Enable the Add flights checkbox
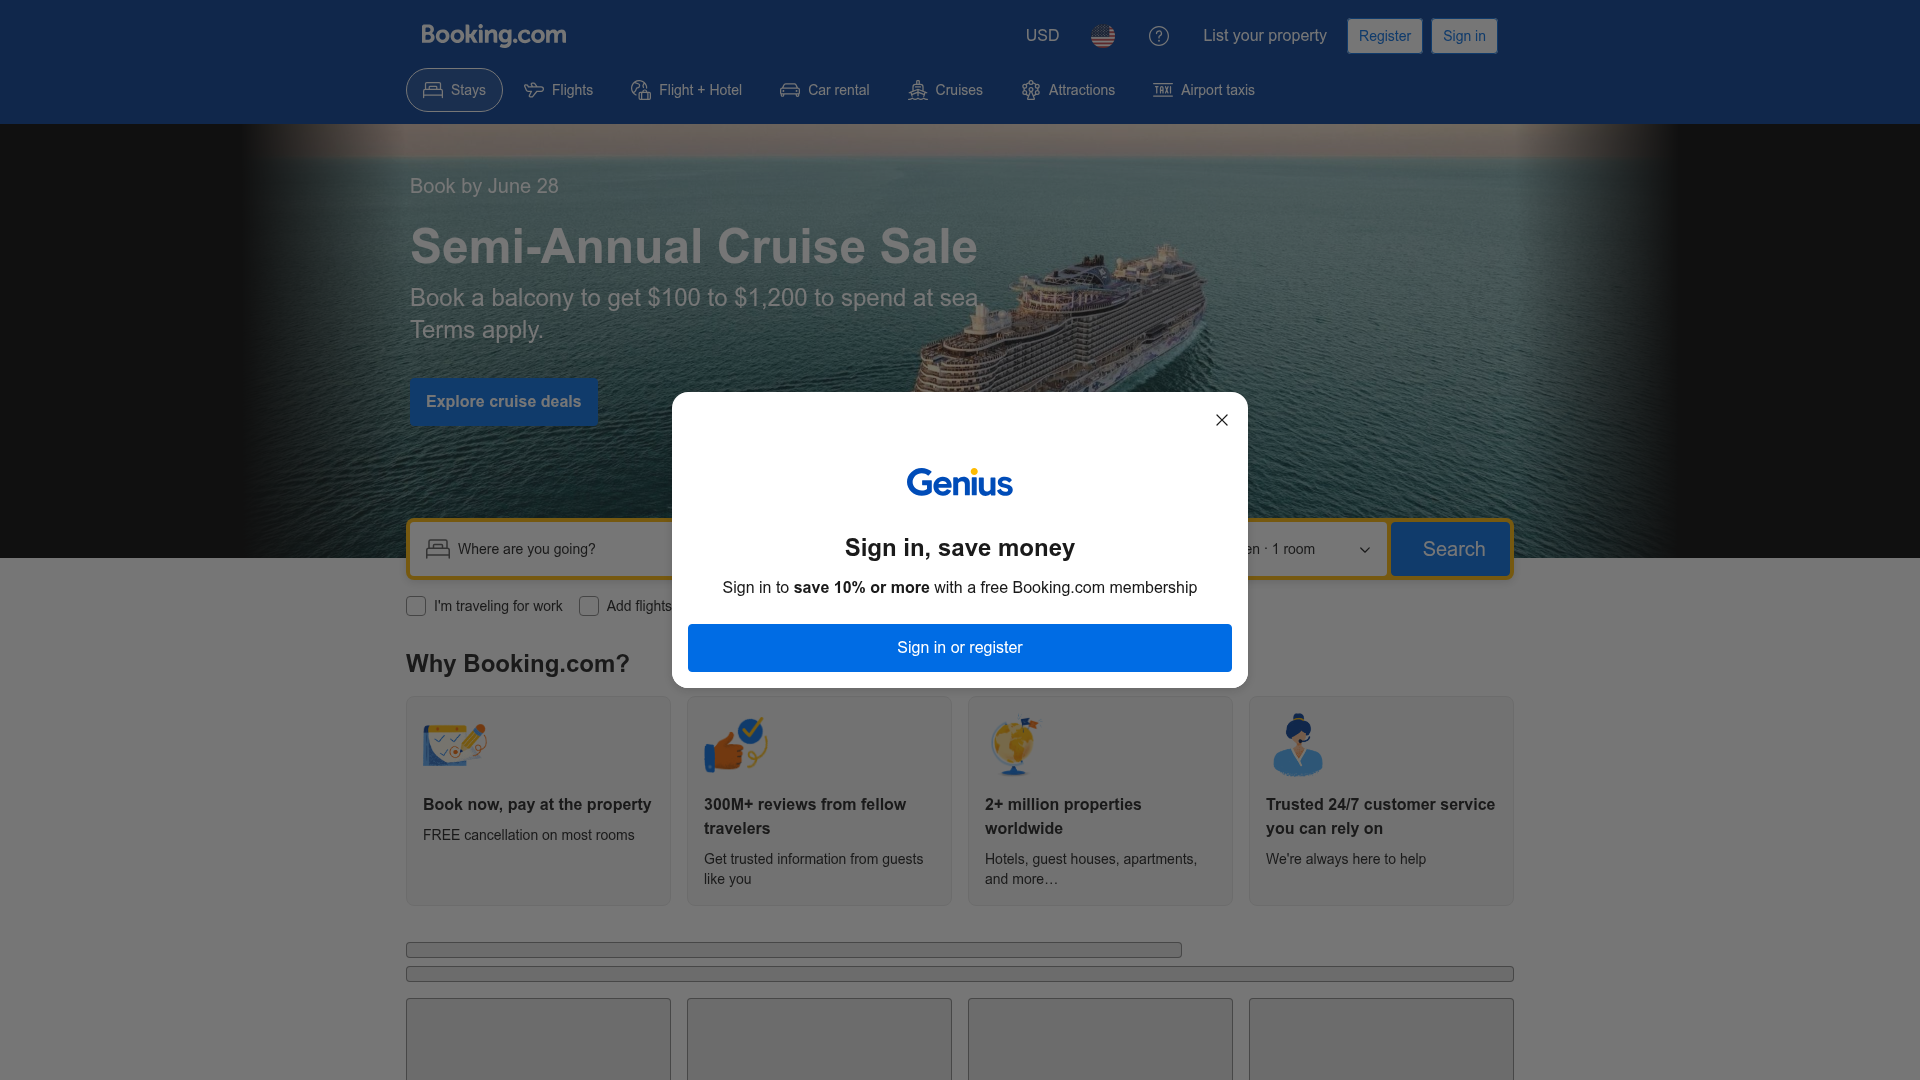The height and width of the screenshot is (1080, 1920). pos(589,606)
